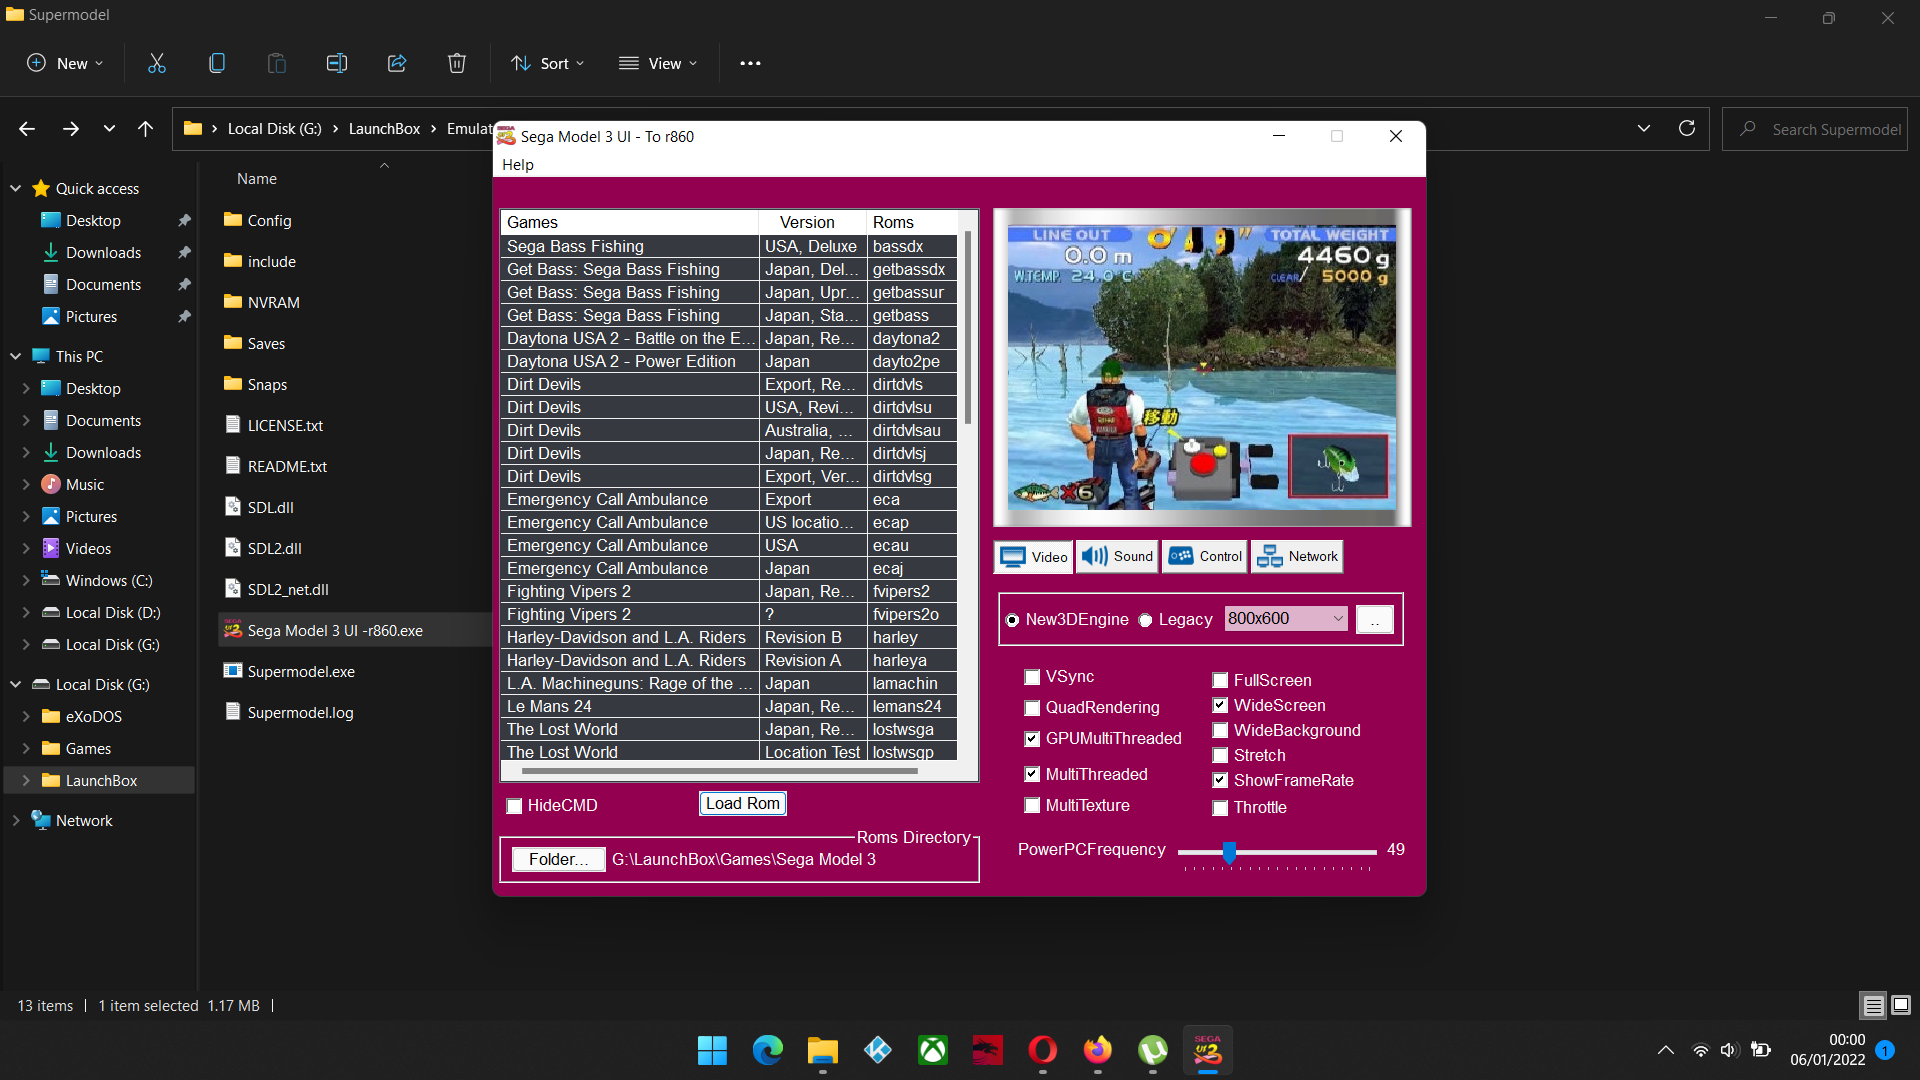Sort game list by Version column header
1920x1080 pixels.
812,222
